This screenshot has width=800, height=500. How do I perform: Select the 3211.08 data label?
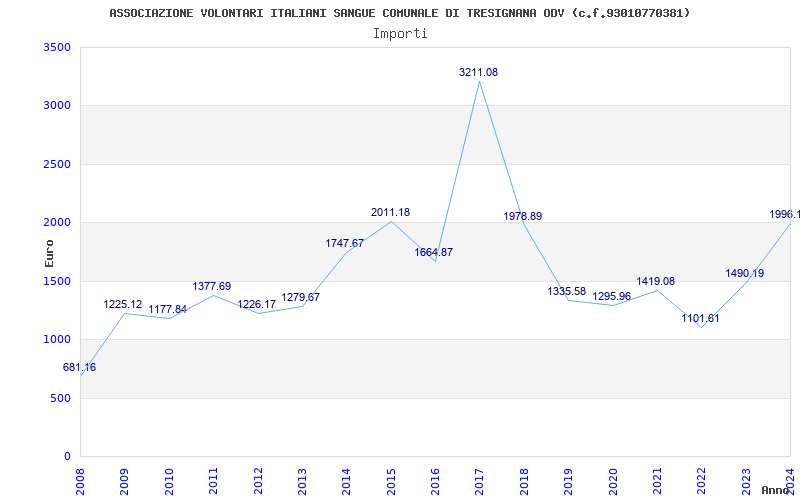click(478, 72)
